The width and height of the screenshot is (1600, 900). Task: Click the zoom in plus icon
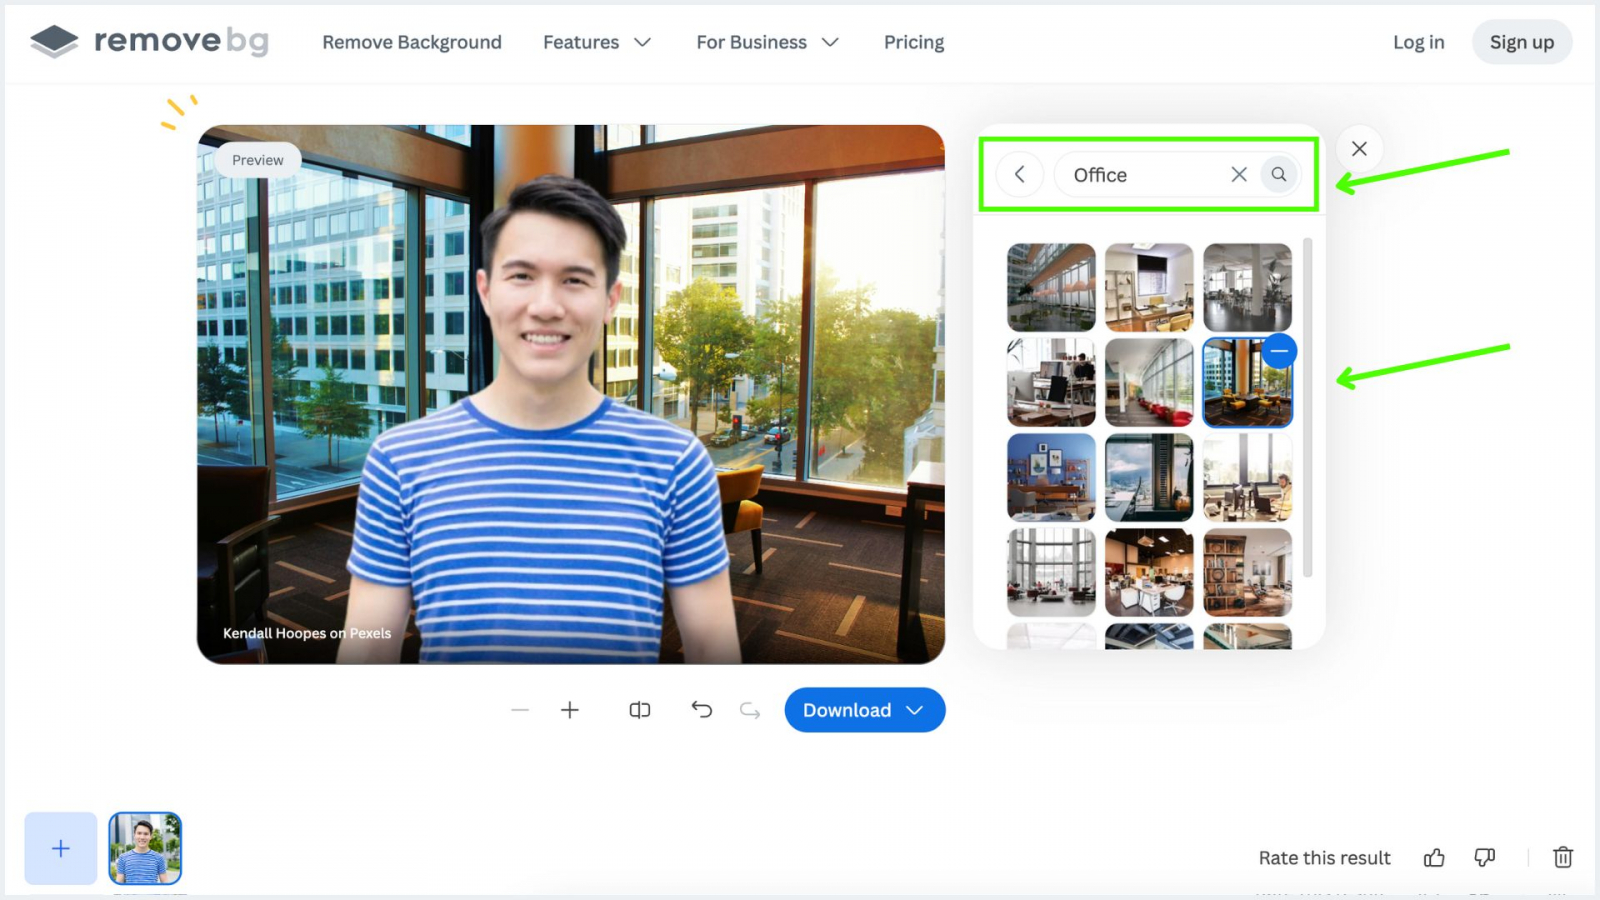(570, 710)
